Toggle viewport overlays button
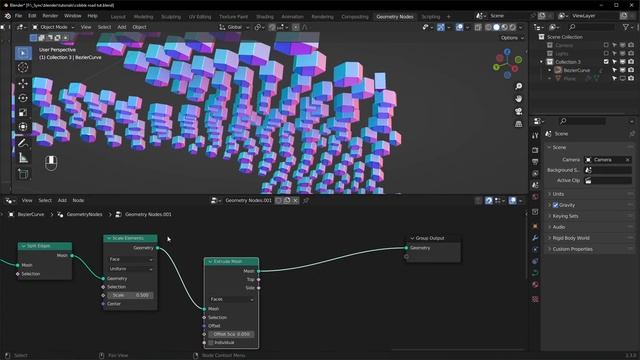The height and width of the screenshot is (360, 640). click(459, 27)
